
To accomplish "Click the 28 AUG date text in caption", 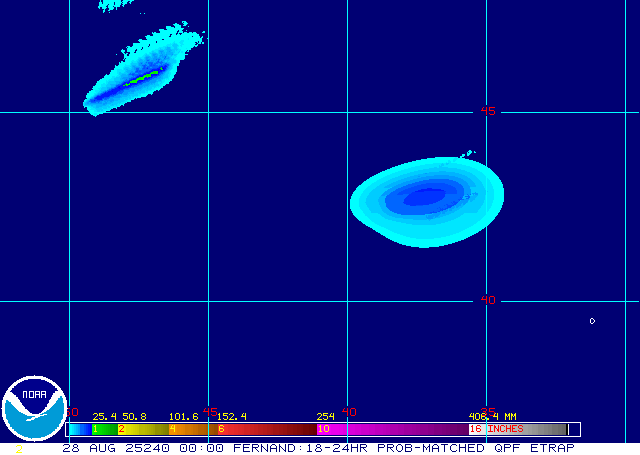I will [x=84, y=448].
